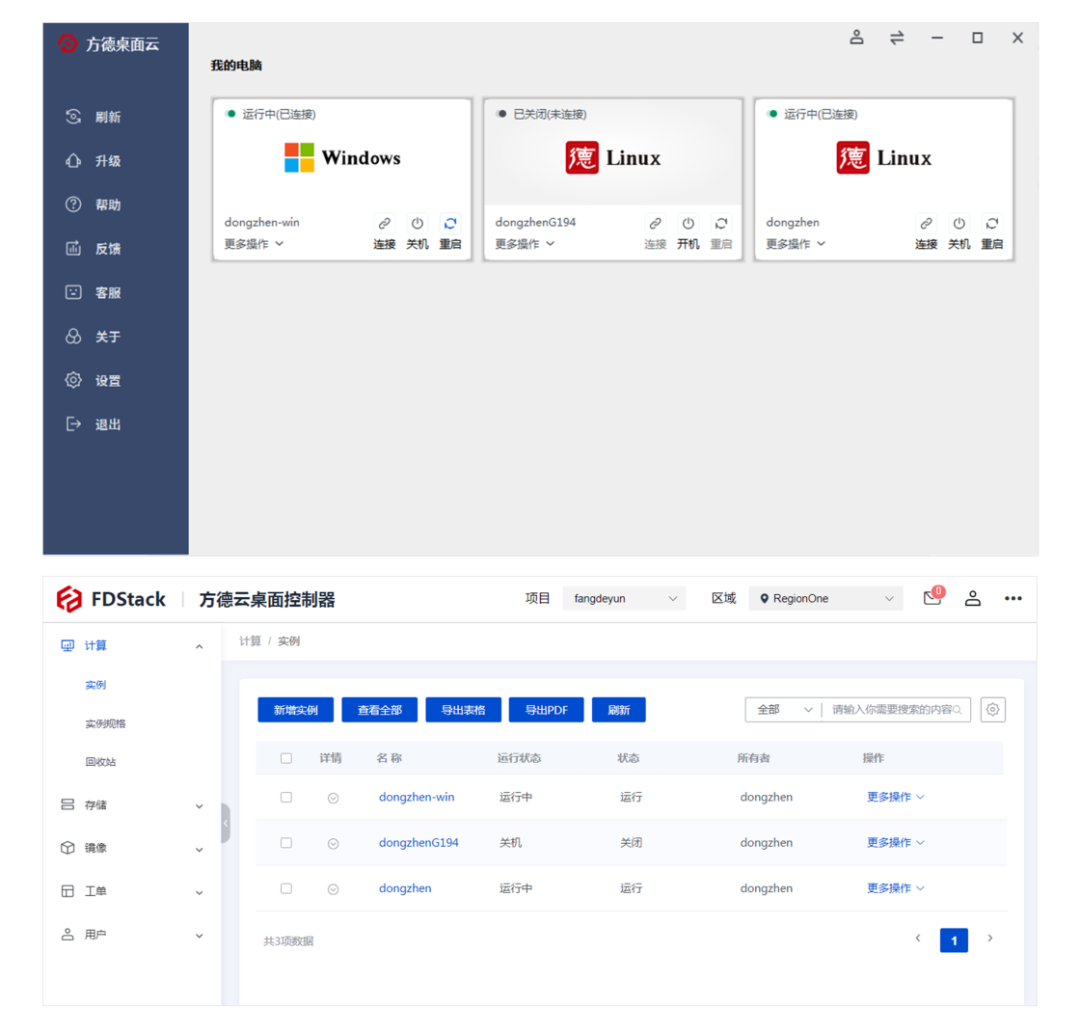Open the 全部 search filter dropdown
1080x1034 pixels.
pyautogui.click(x=784, y=710)
